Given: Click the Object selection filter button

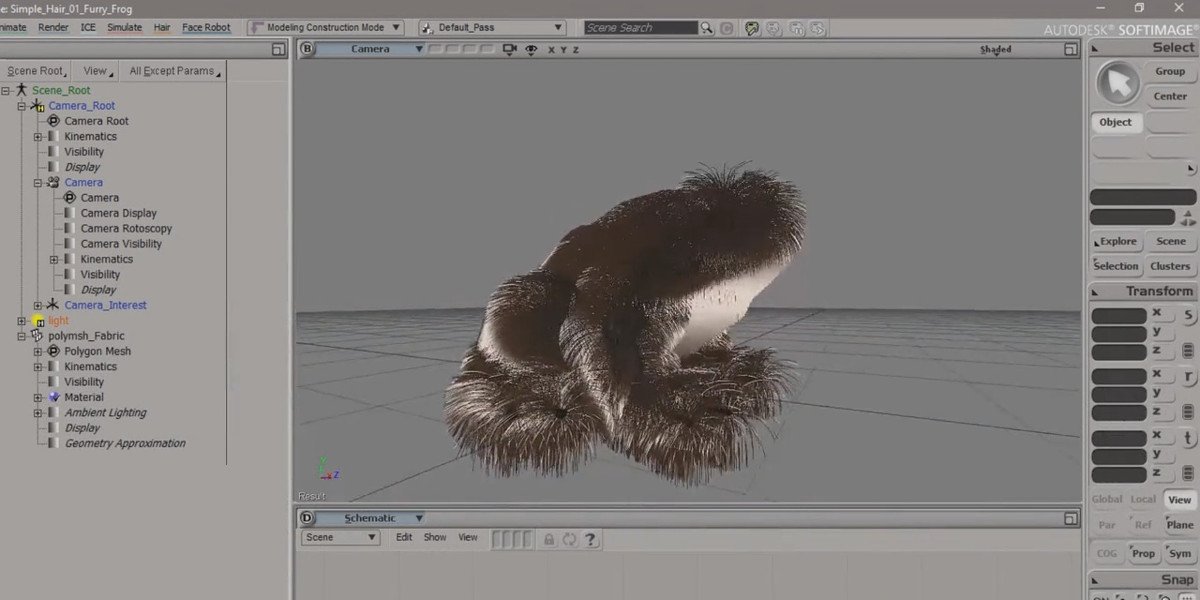Looking at the screenshot, I should [1116, 123].
